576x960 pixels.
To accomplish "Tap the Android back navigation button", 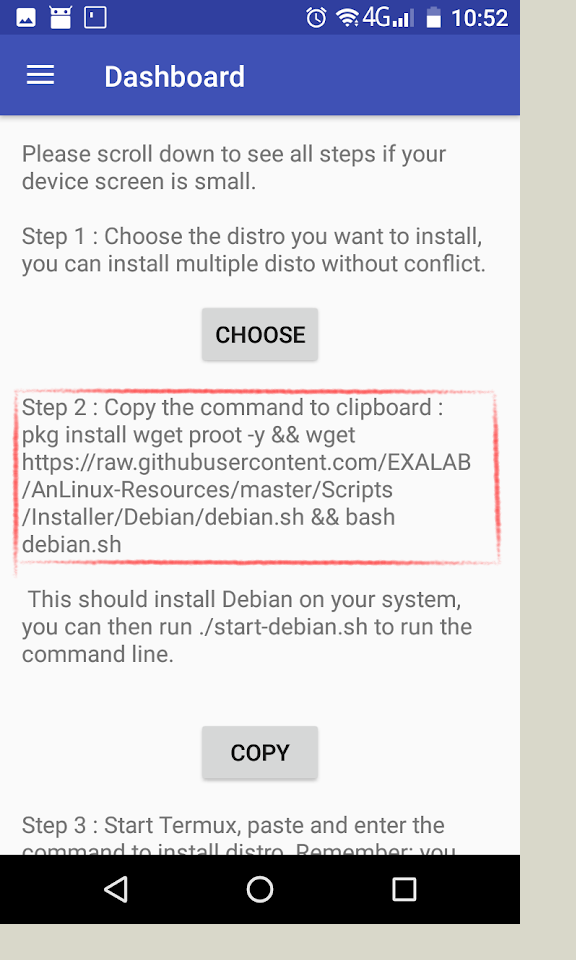I will pyautogui.click(x=116, y=889).
